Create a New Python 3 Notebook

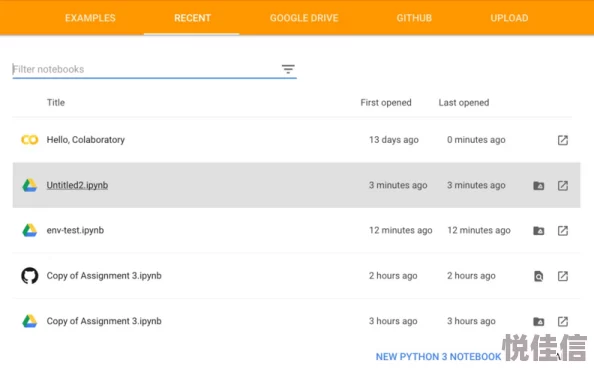[x=438, y=357]
